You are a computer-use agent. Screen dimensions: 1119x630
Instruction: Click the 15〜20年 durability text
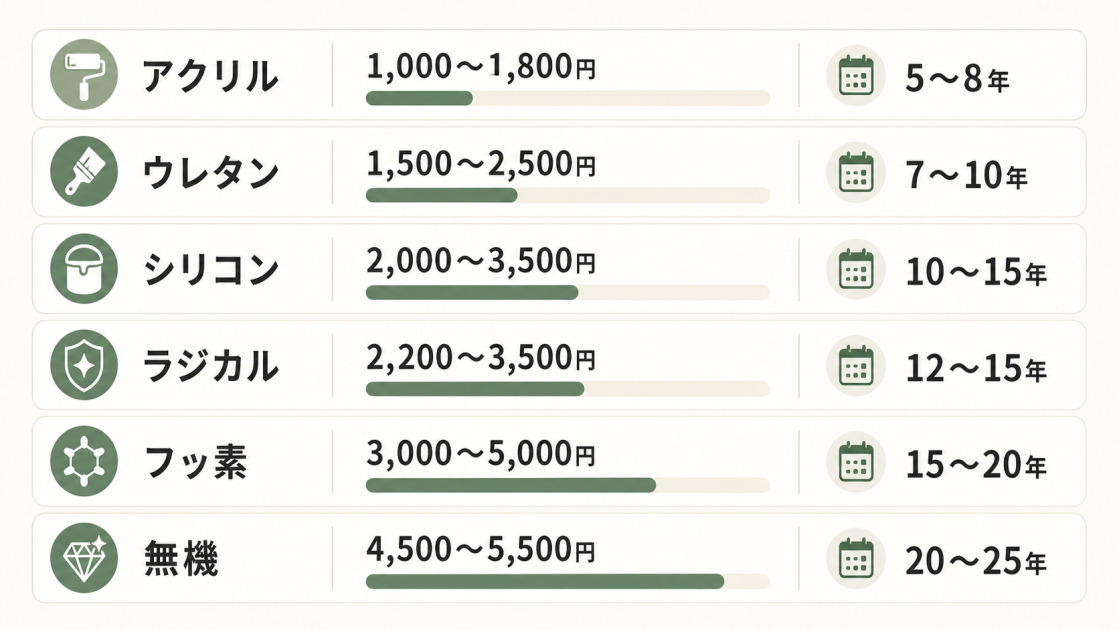[976, 464]
